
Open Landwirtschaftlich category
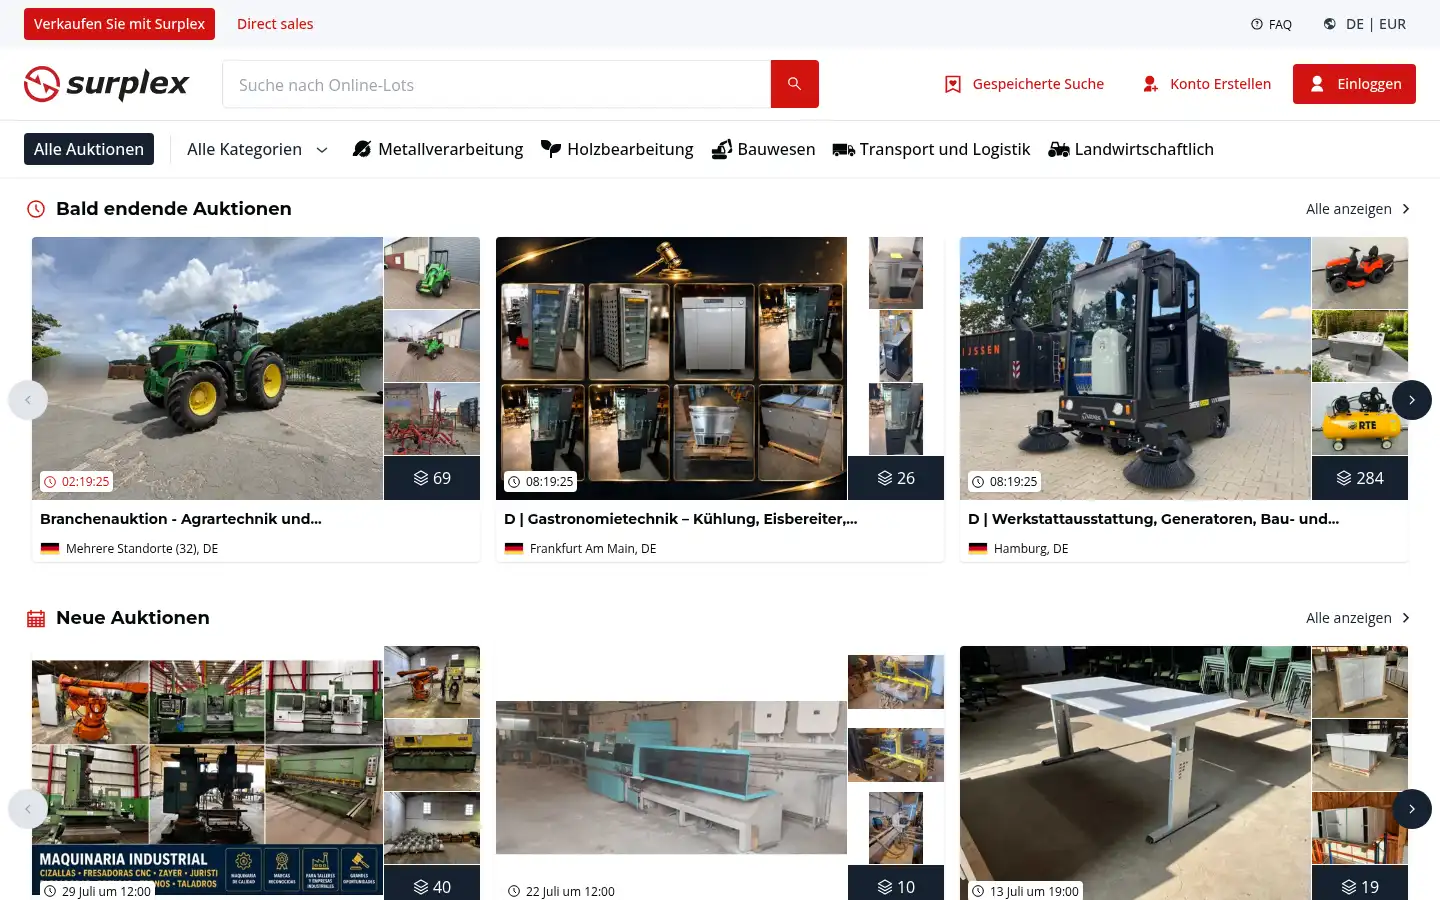1131,149
